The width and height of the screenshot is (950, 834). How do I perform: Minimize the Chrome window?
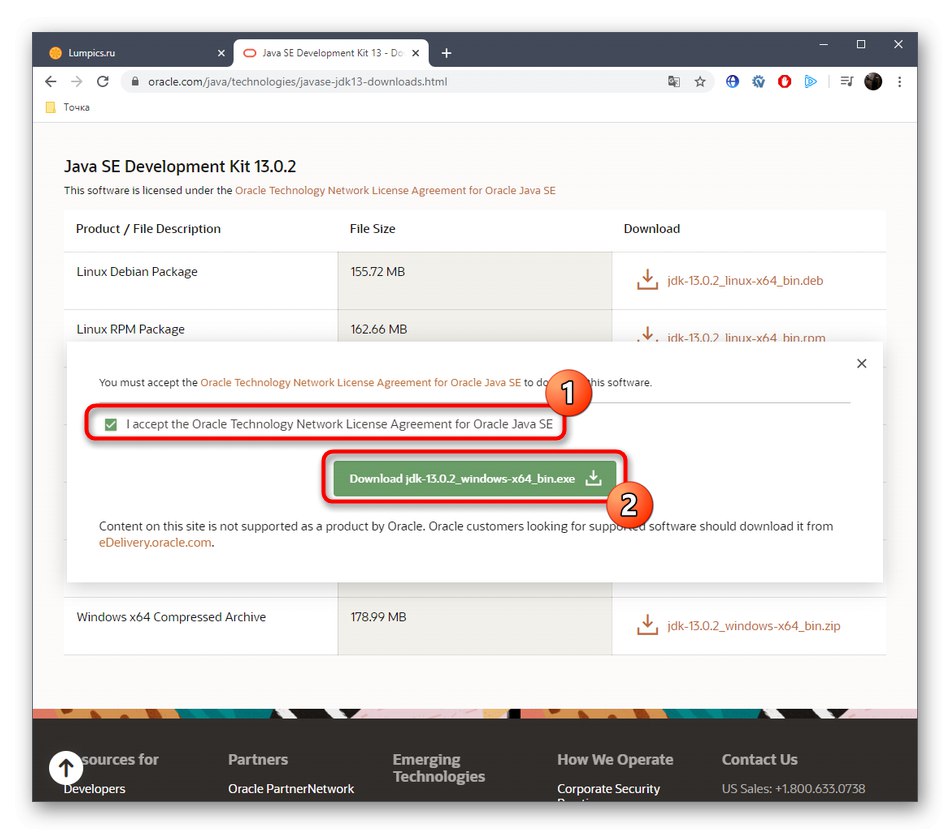click(x=823, y=45)
